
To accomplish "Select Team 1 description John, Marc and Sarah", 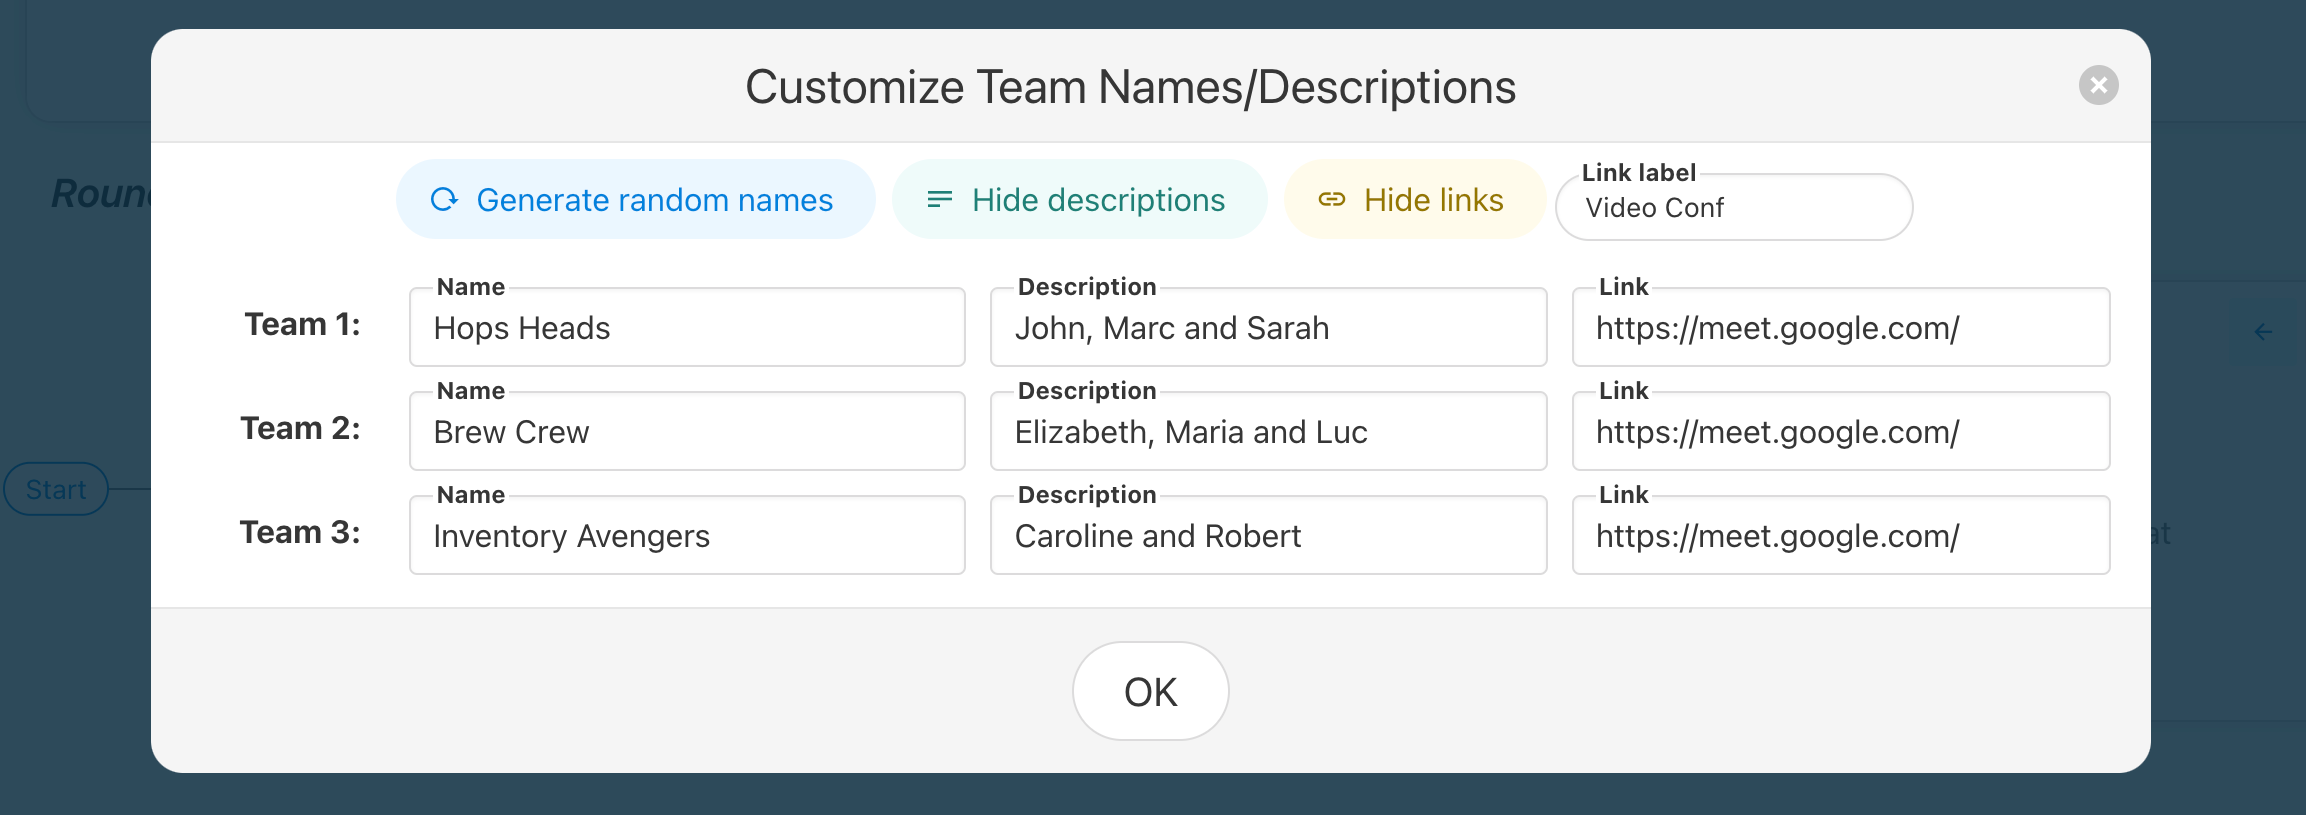I will pyautogui.click(x=1268, y=327).
